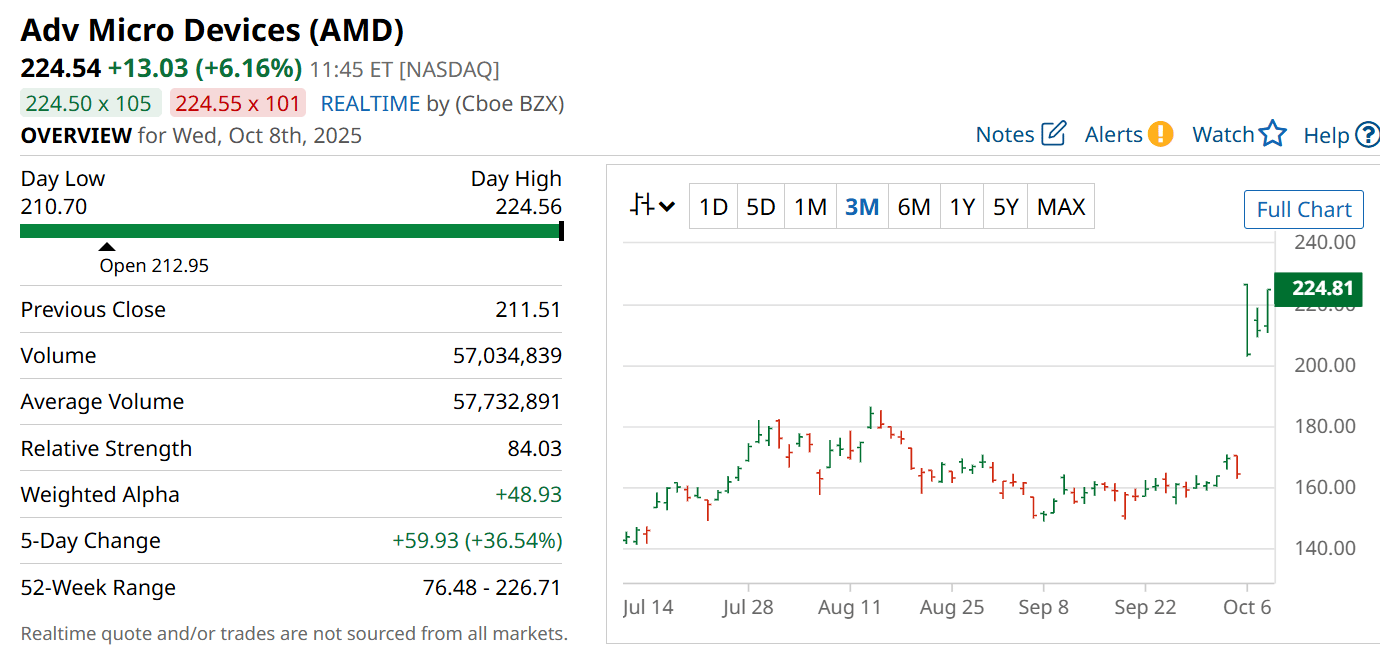Select the 5Y chart range
This screenshot has height=649, width=1380.
pyautogui.click(x=1005, y=207)
